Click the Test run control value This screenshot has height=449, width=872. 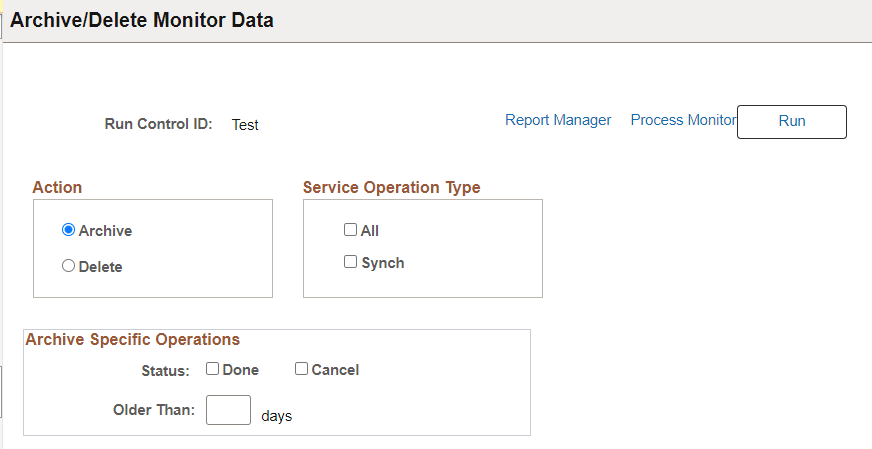(x=245, y=125)
